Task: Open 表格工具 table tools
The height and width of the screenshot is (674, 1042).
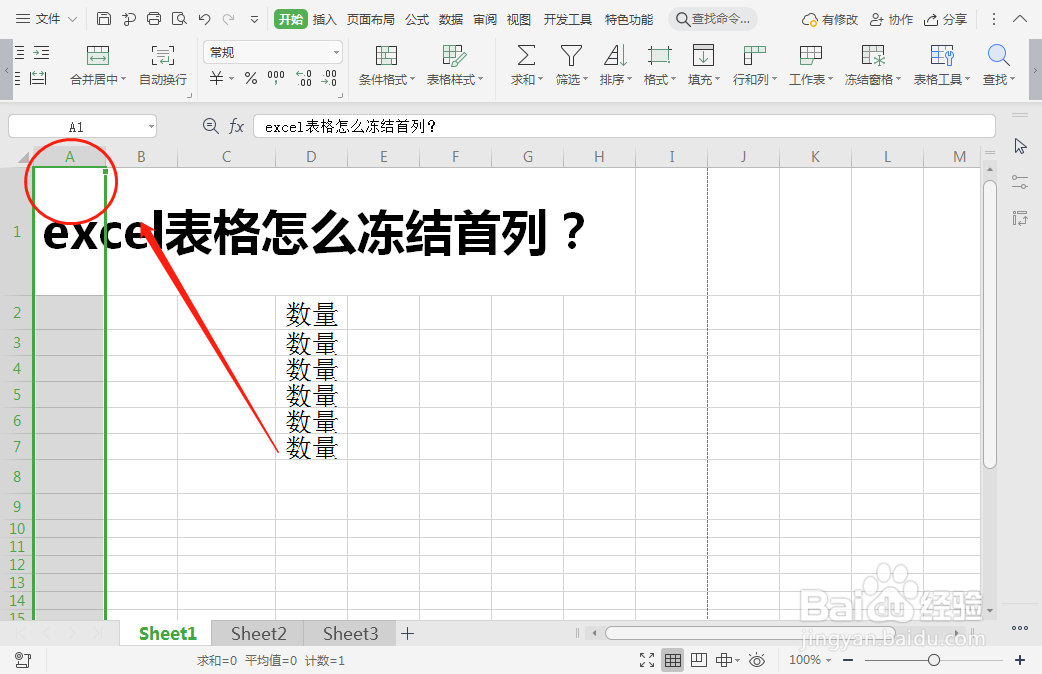Action: pos(942,65)
